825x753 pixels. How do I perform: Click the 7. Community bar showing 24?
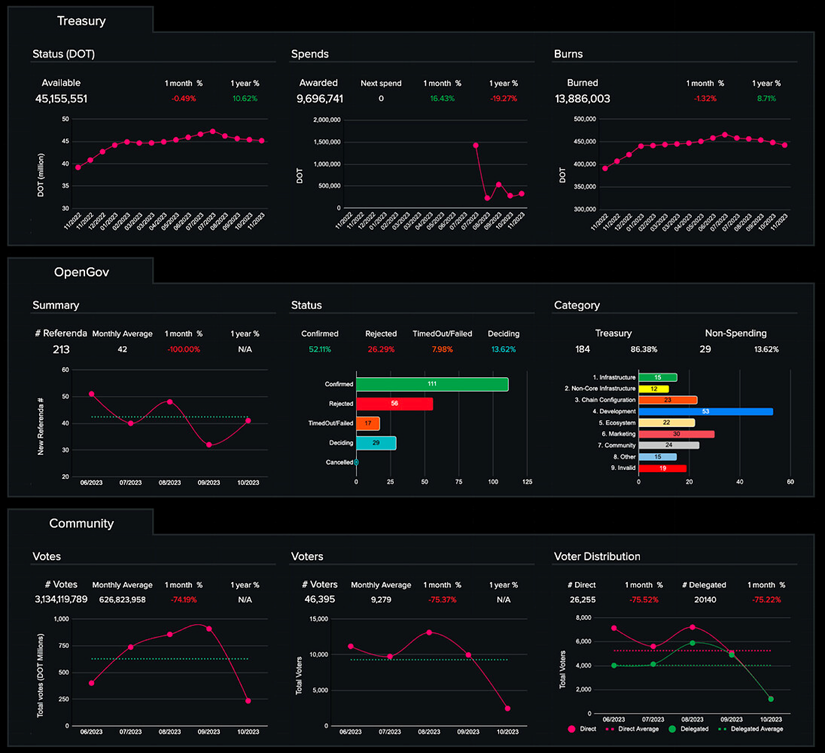669,445
